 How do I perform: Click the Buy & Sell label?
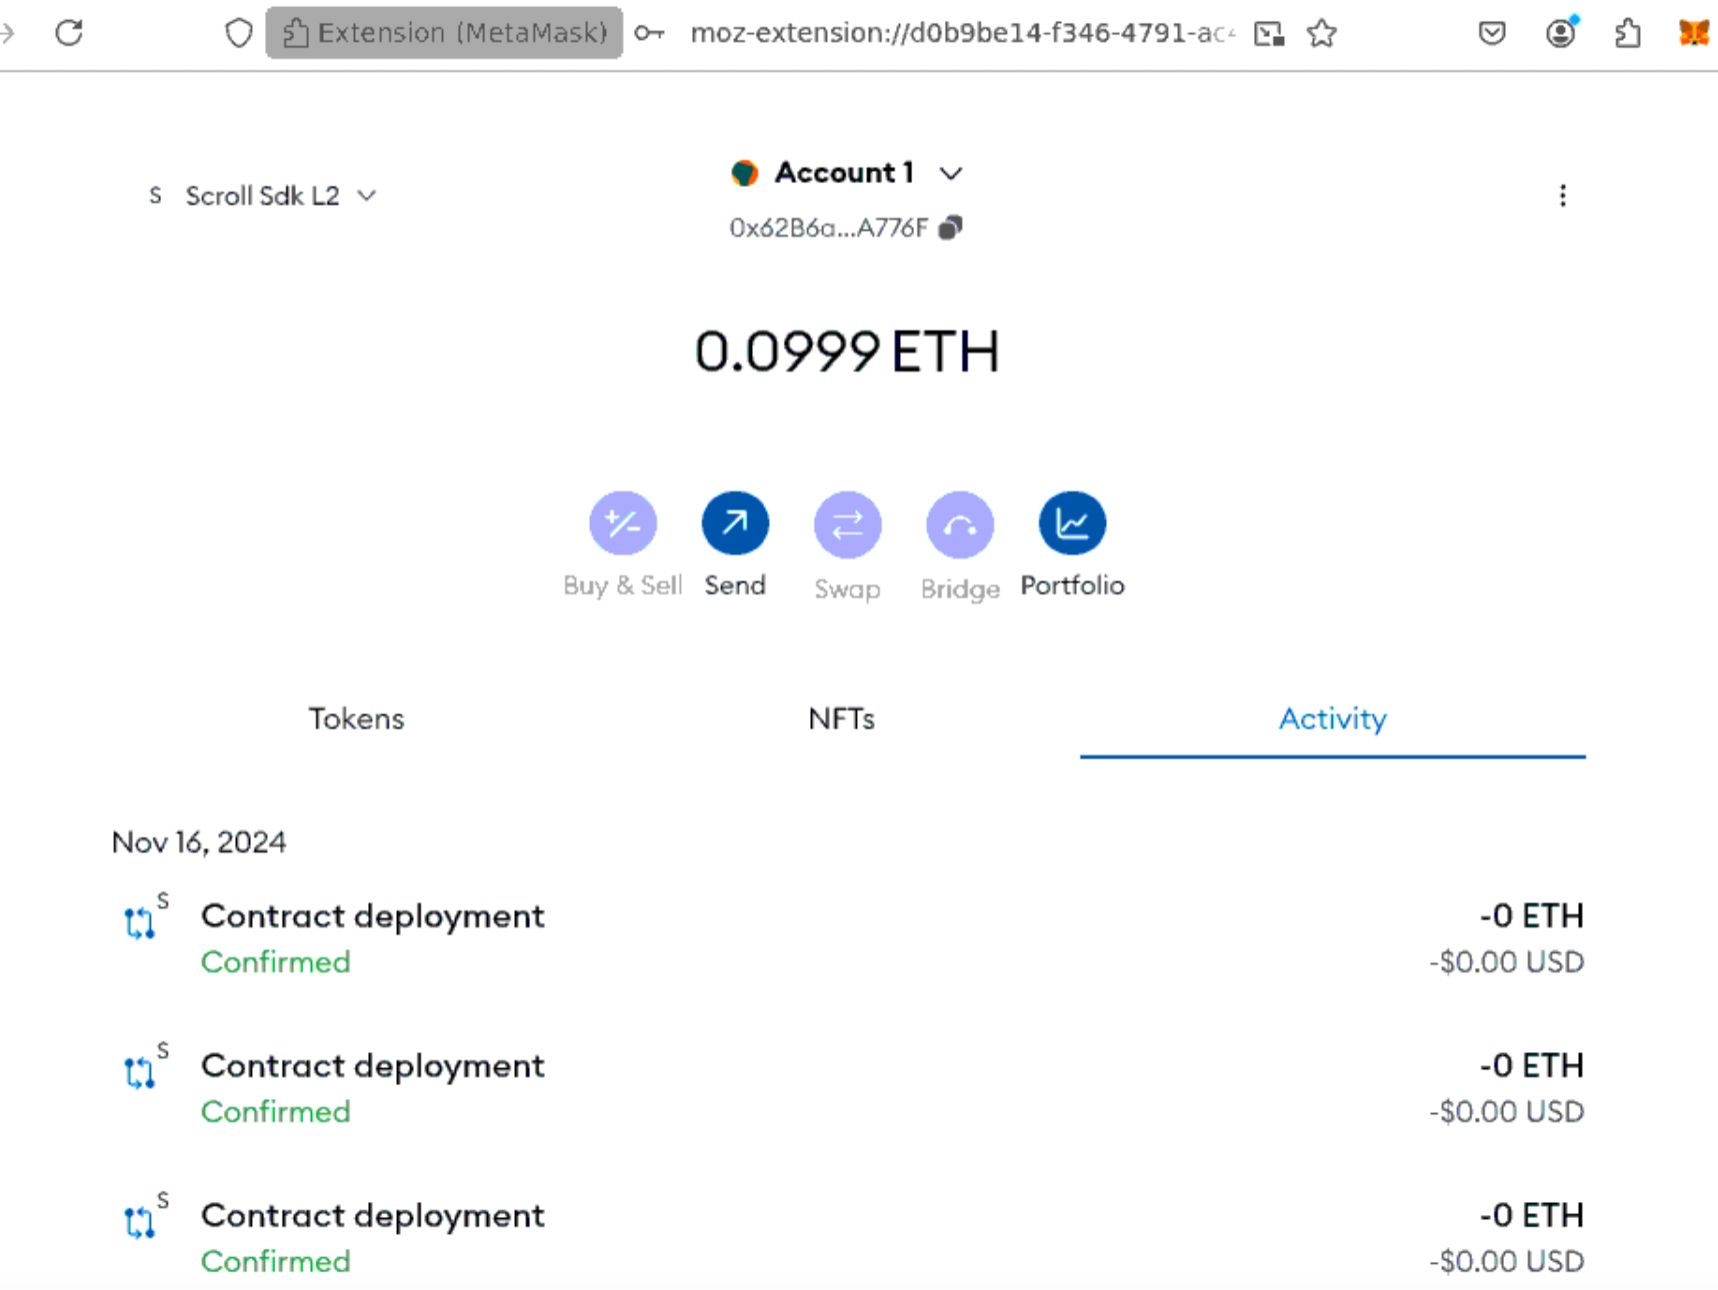coord(623,586)
